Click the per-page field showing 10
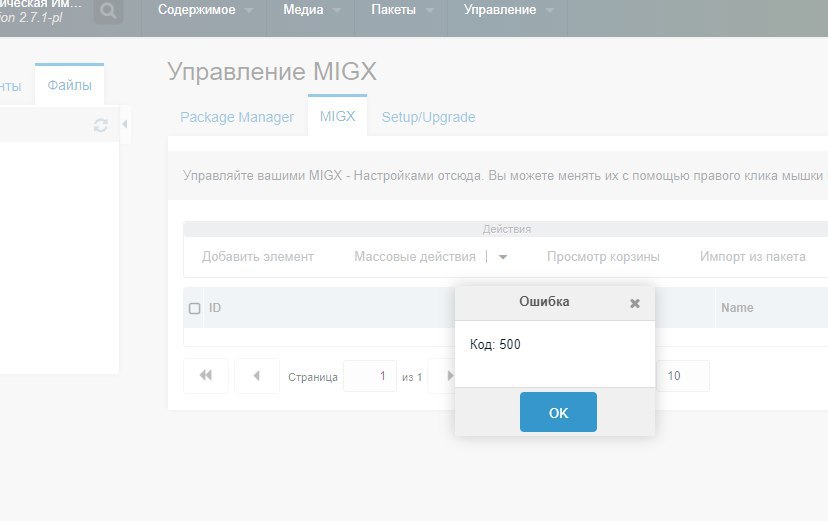The image size is (828, 521). 682,376
